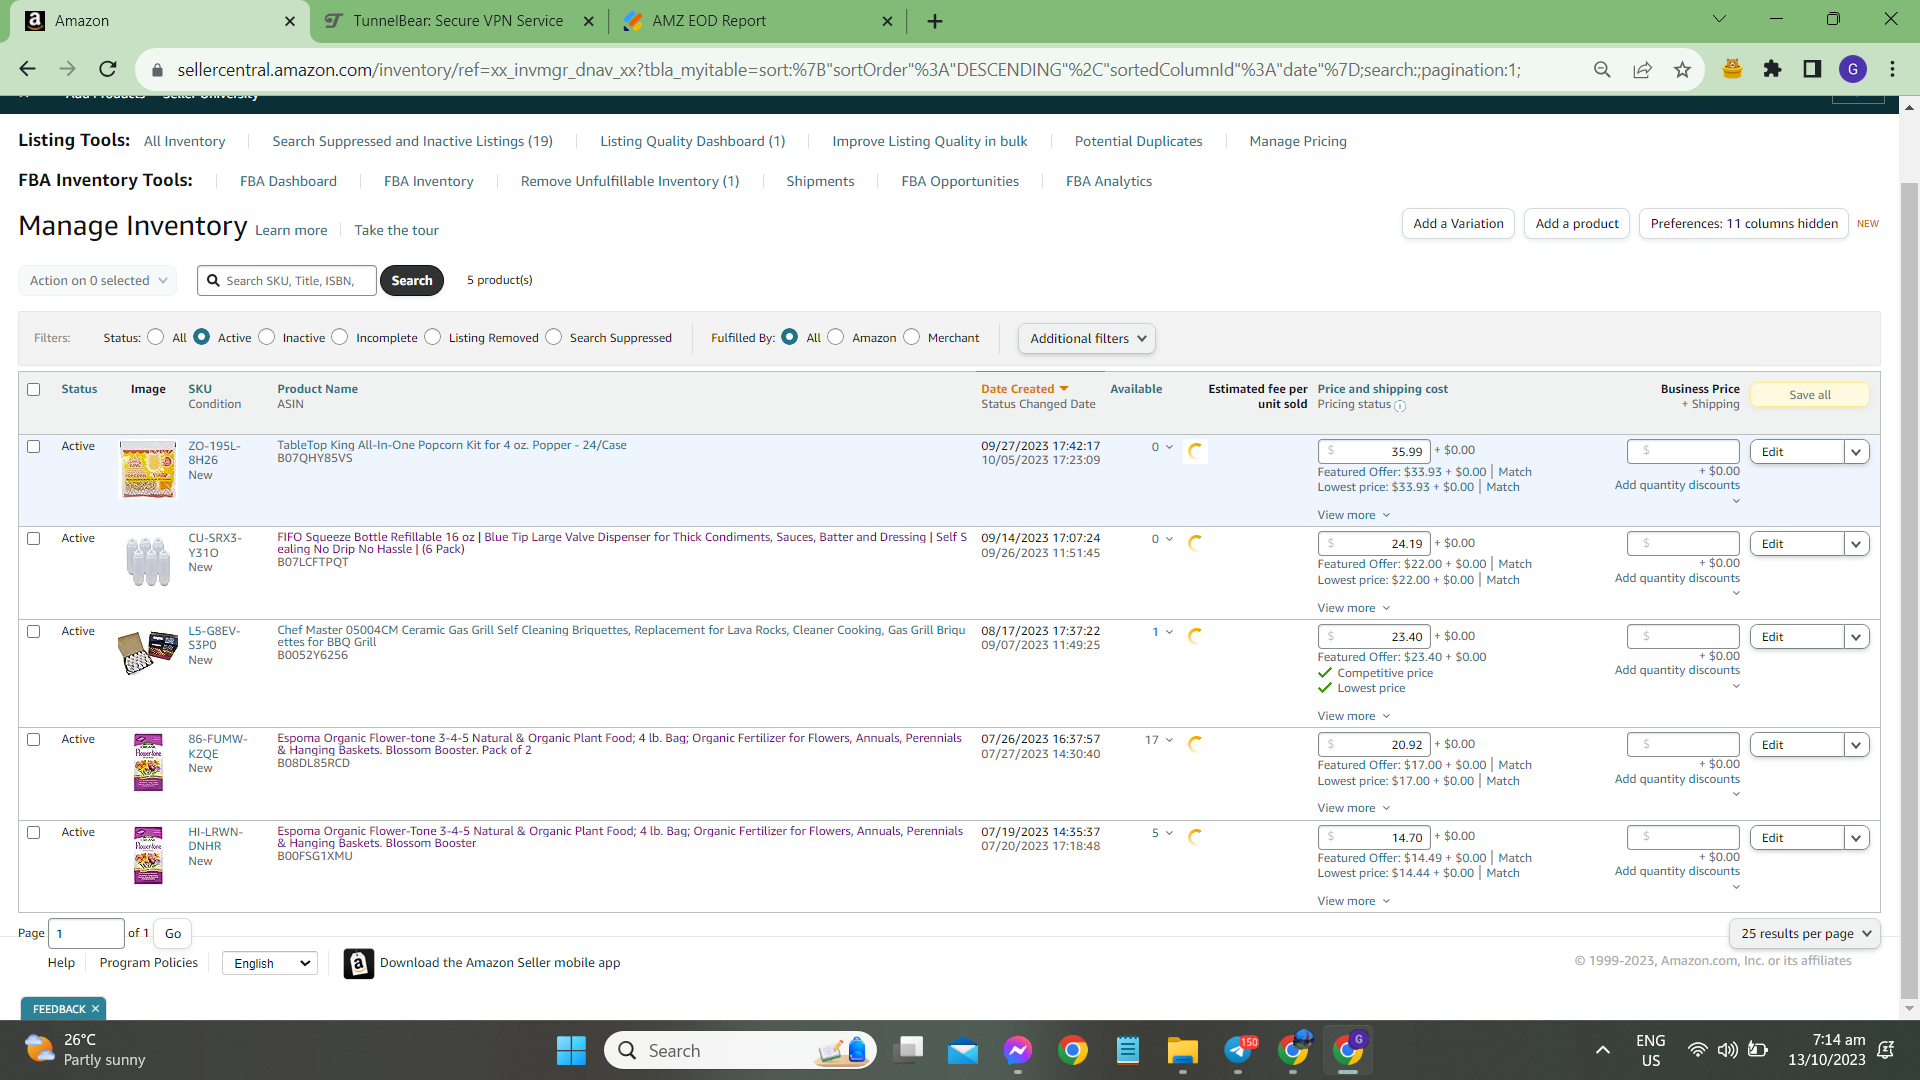Click the Add a product button
The width and height of the screenshot is (1920, 1080).
(1577, 224)
